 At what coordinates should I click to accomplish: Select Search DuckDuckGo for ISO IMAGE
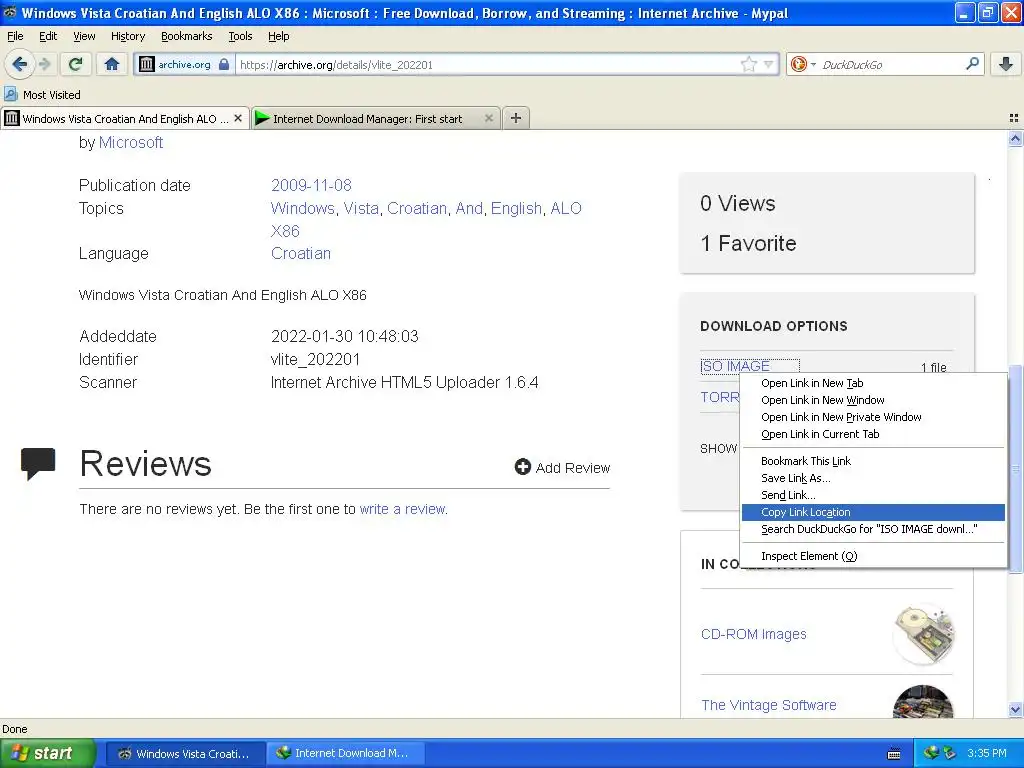873,529
